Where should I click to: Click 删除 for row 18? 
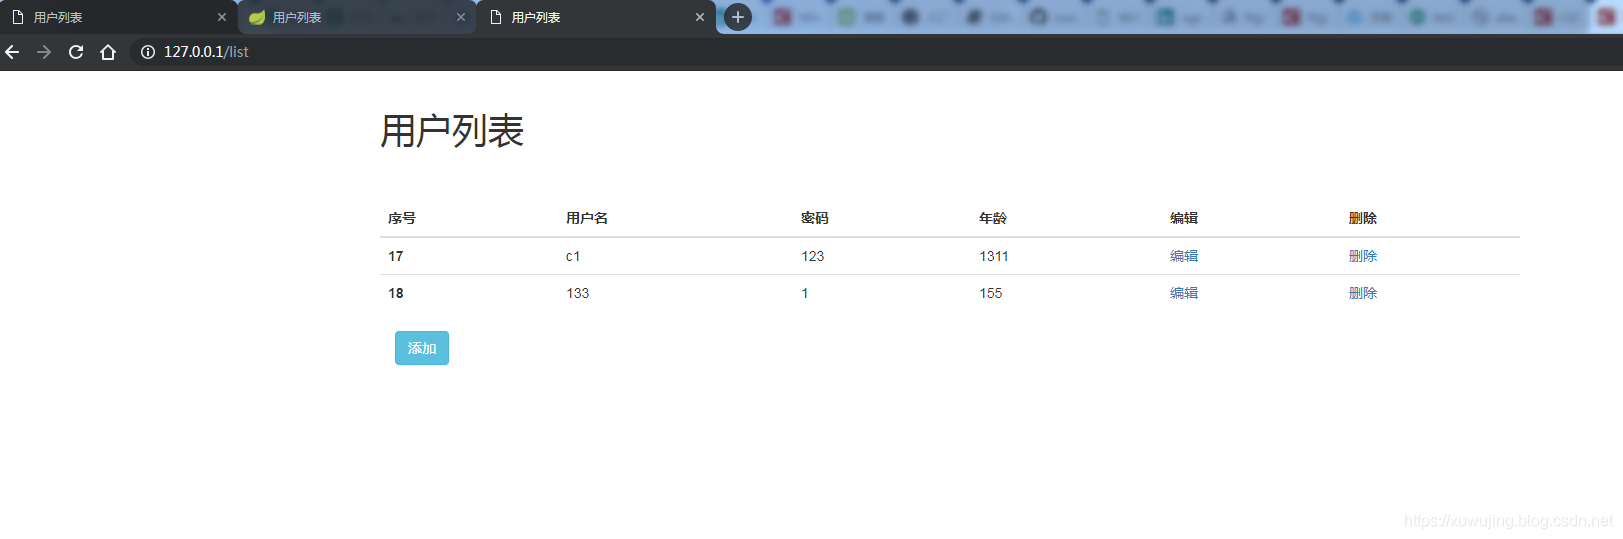[1362, 293]
